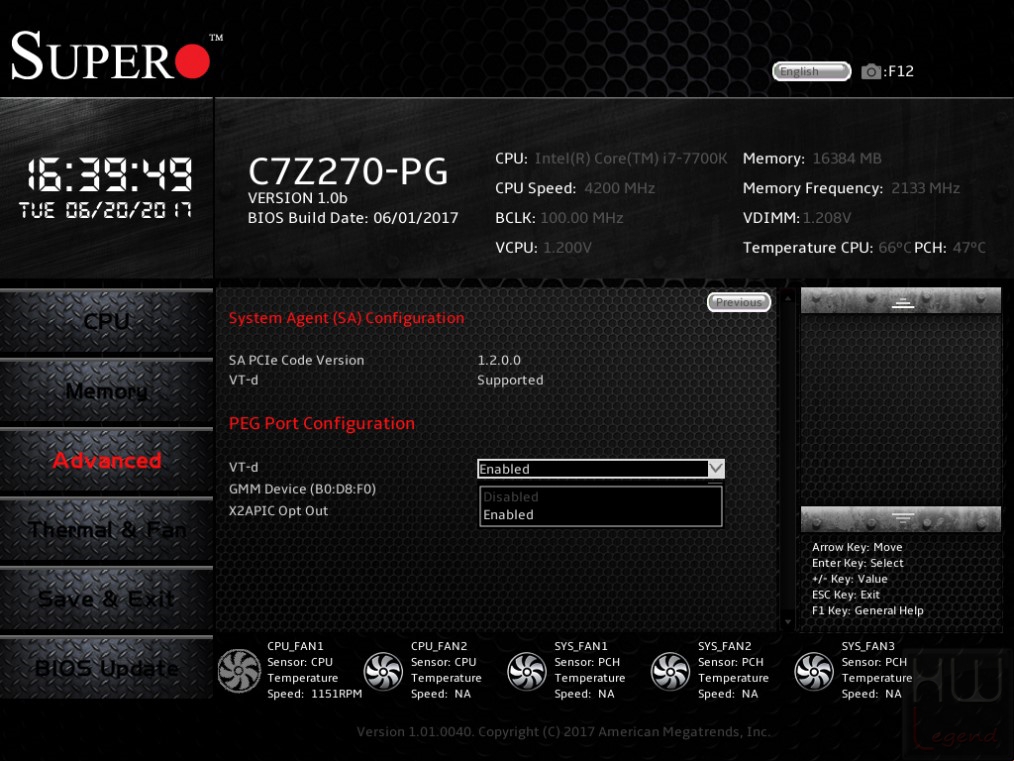Click the PEG Port Configuration heading
This screenshot has width=1014, height=761.
point(321,423)
